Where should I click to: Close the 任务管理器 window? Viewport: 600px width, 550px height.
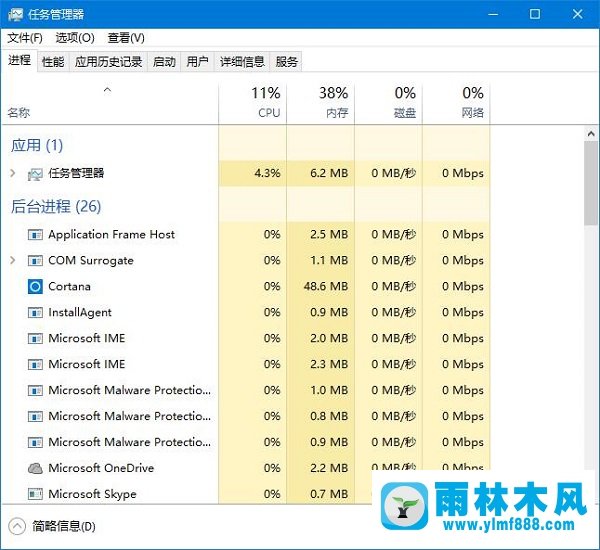tap(577, 14)
